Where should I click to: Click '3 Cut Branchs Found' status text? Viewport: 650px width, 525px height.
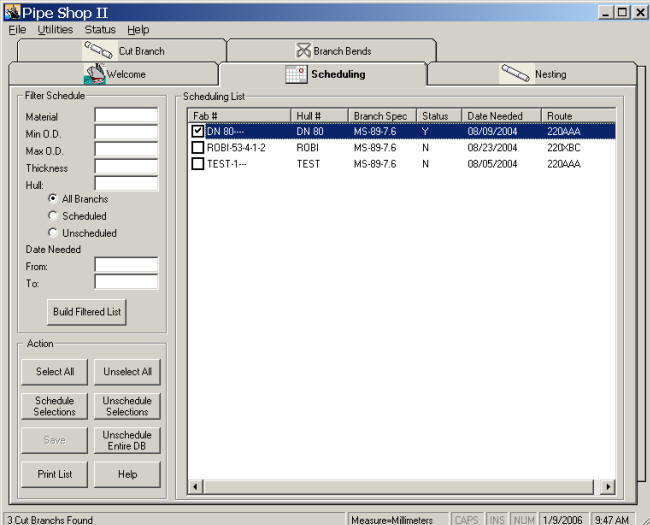coord(50,520)
